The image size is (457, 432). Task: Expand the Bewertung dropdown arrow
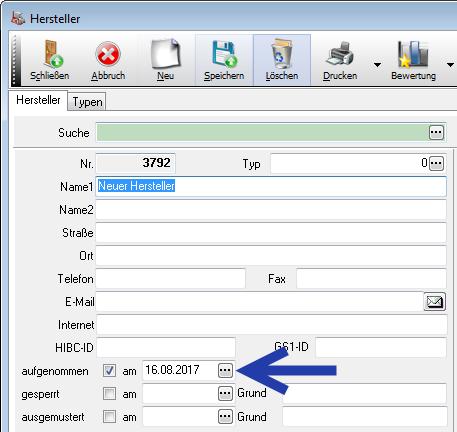(450, 65)
